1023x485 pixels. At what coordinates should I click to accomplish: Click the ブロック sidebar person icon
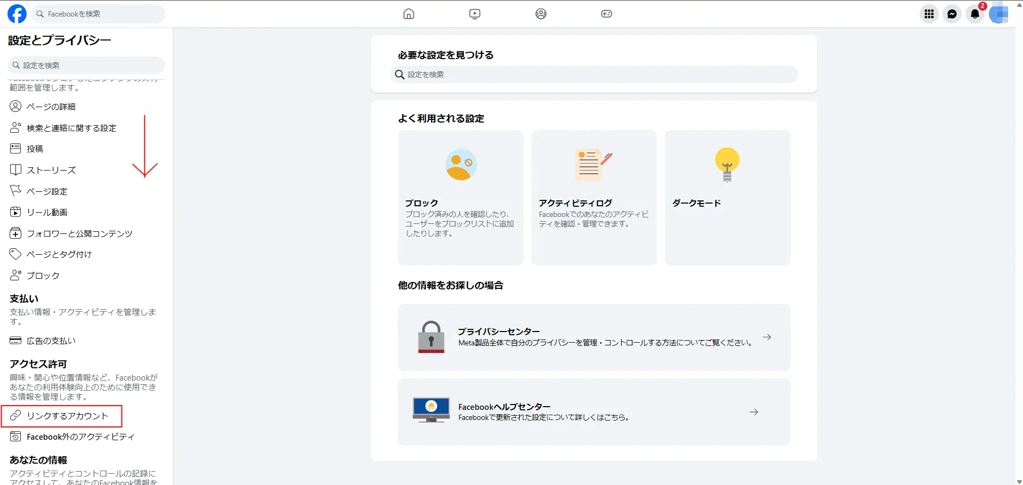click(x=16, y=275)
